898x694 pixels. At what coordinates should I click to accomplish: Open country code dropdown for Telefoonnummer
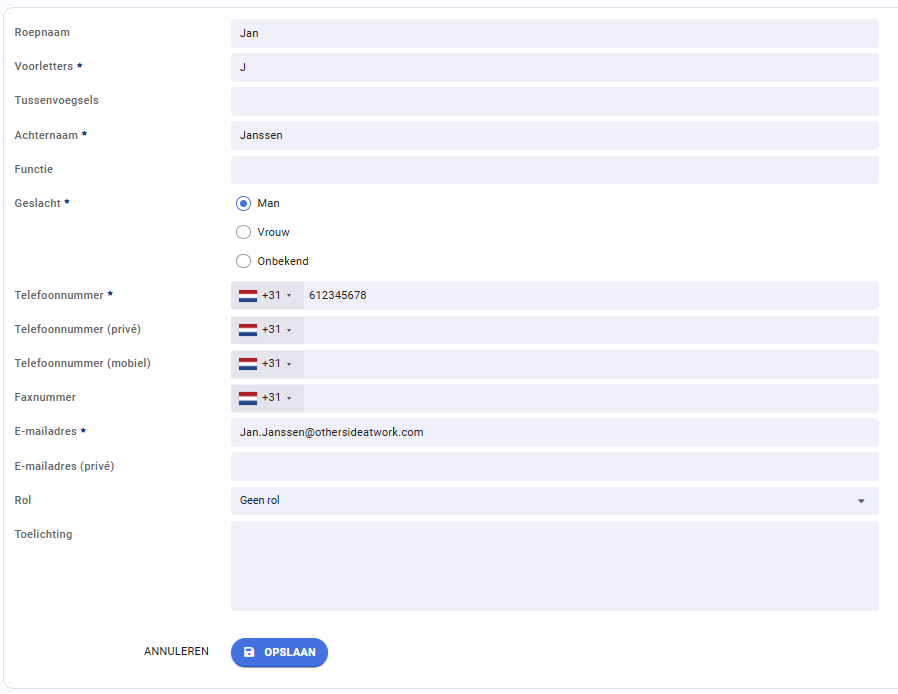click(x=267, y=295)
